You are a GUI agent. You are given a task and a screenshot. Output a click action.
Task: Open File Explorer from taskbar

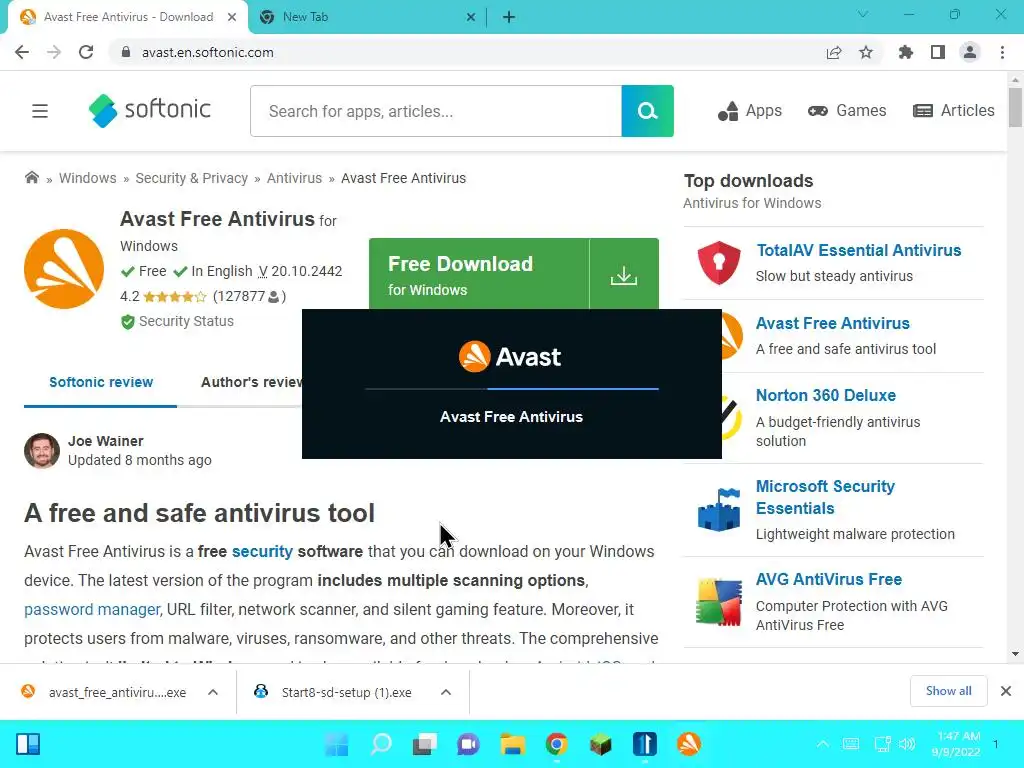(x=513, y=744)
